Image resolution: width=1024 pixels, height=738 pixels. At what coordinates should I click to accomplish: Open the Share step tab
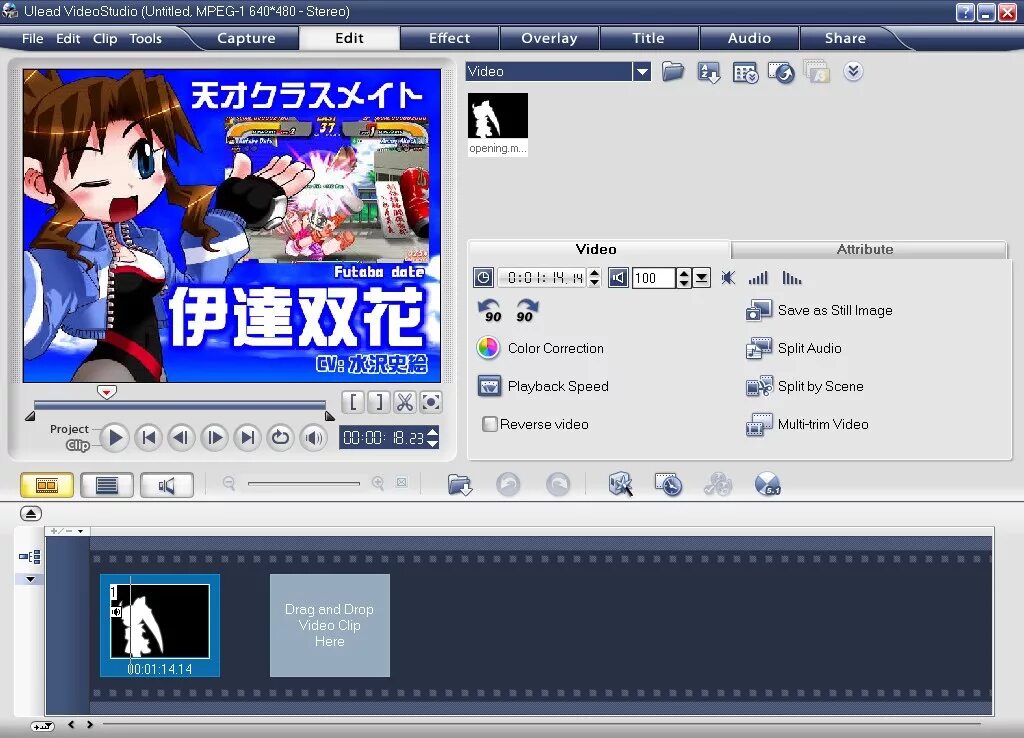[x=845, y=38]
